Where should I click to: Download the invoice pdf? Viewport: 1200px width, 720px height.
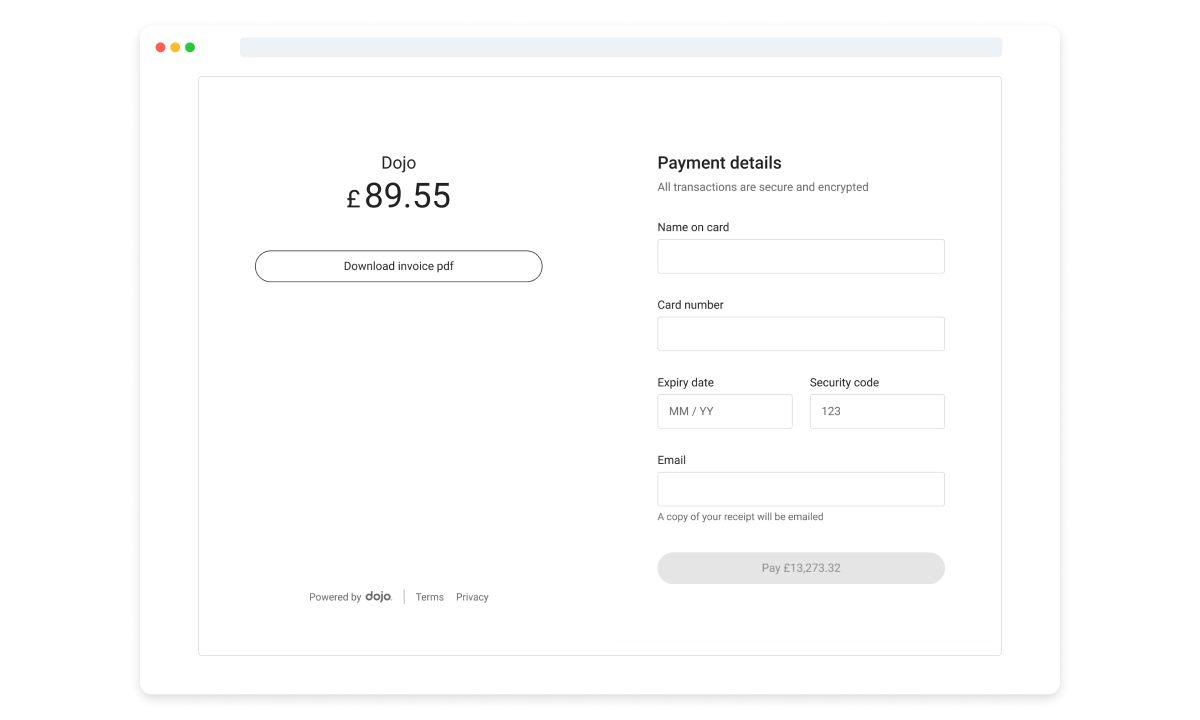pos(399,266)
